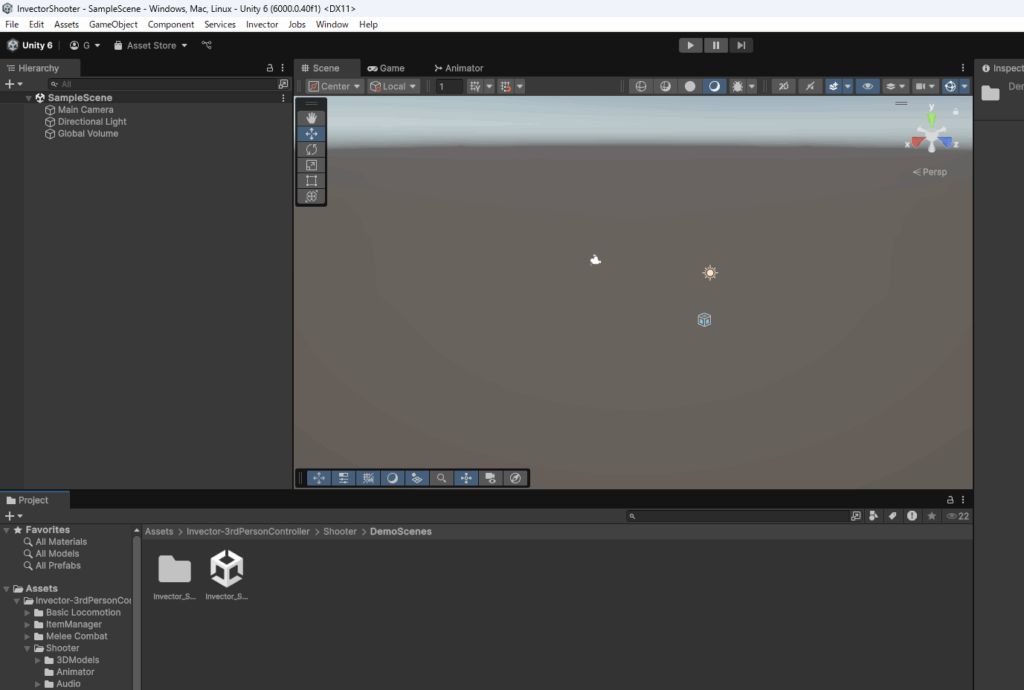Toggle scene visibility eye icon

point(868,87)
